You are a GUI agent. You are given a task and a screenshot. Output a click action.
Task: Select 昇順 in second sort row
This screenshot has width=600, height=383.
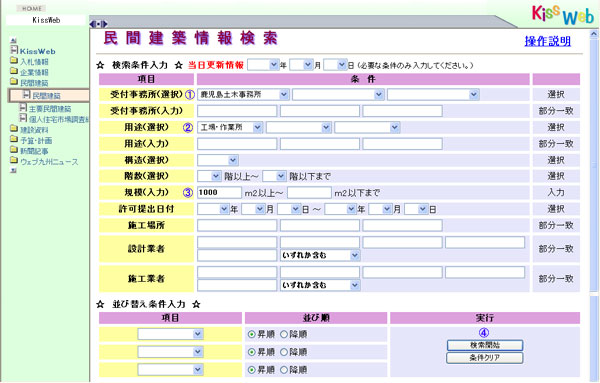coord(251,352)
